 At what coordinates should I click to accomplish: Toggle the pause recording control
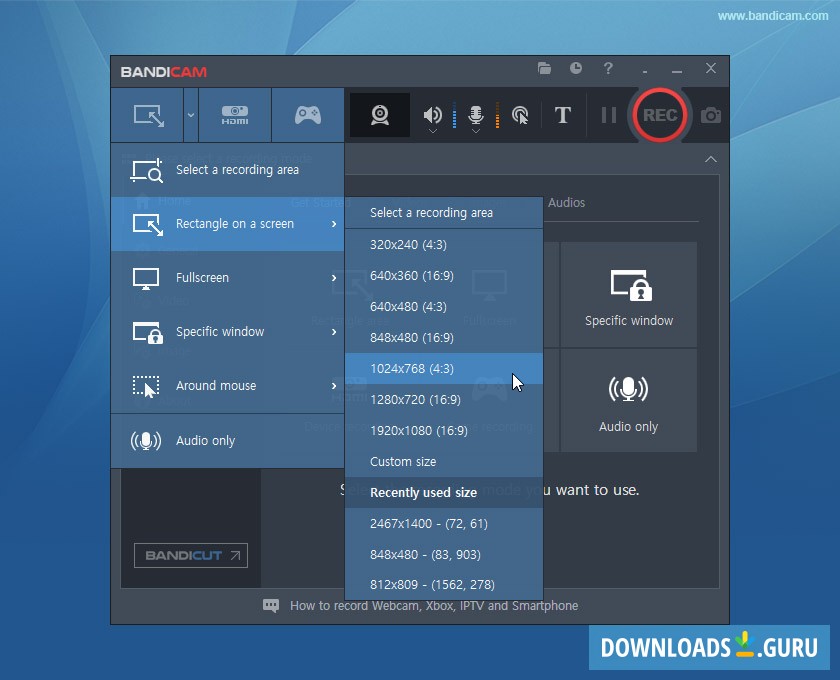pos(608,115)
